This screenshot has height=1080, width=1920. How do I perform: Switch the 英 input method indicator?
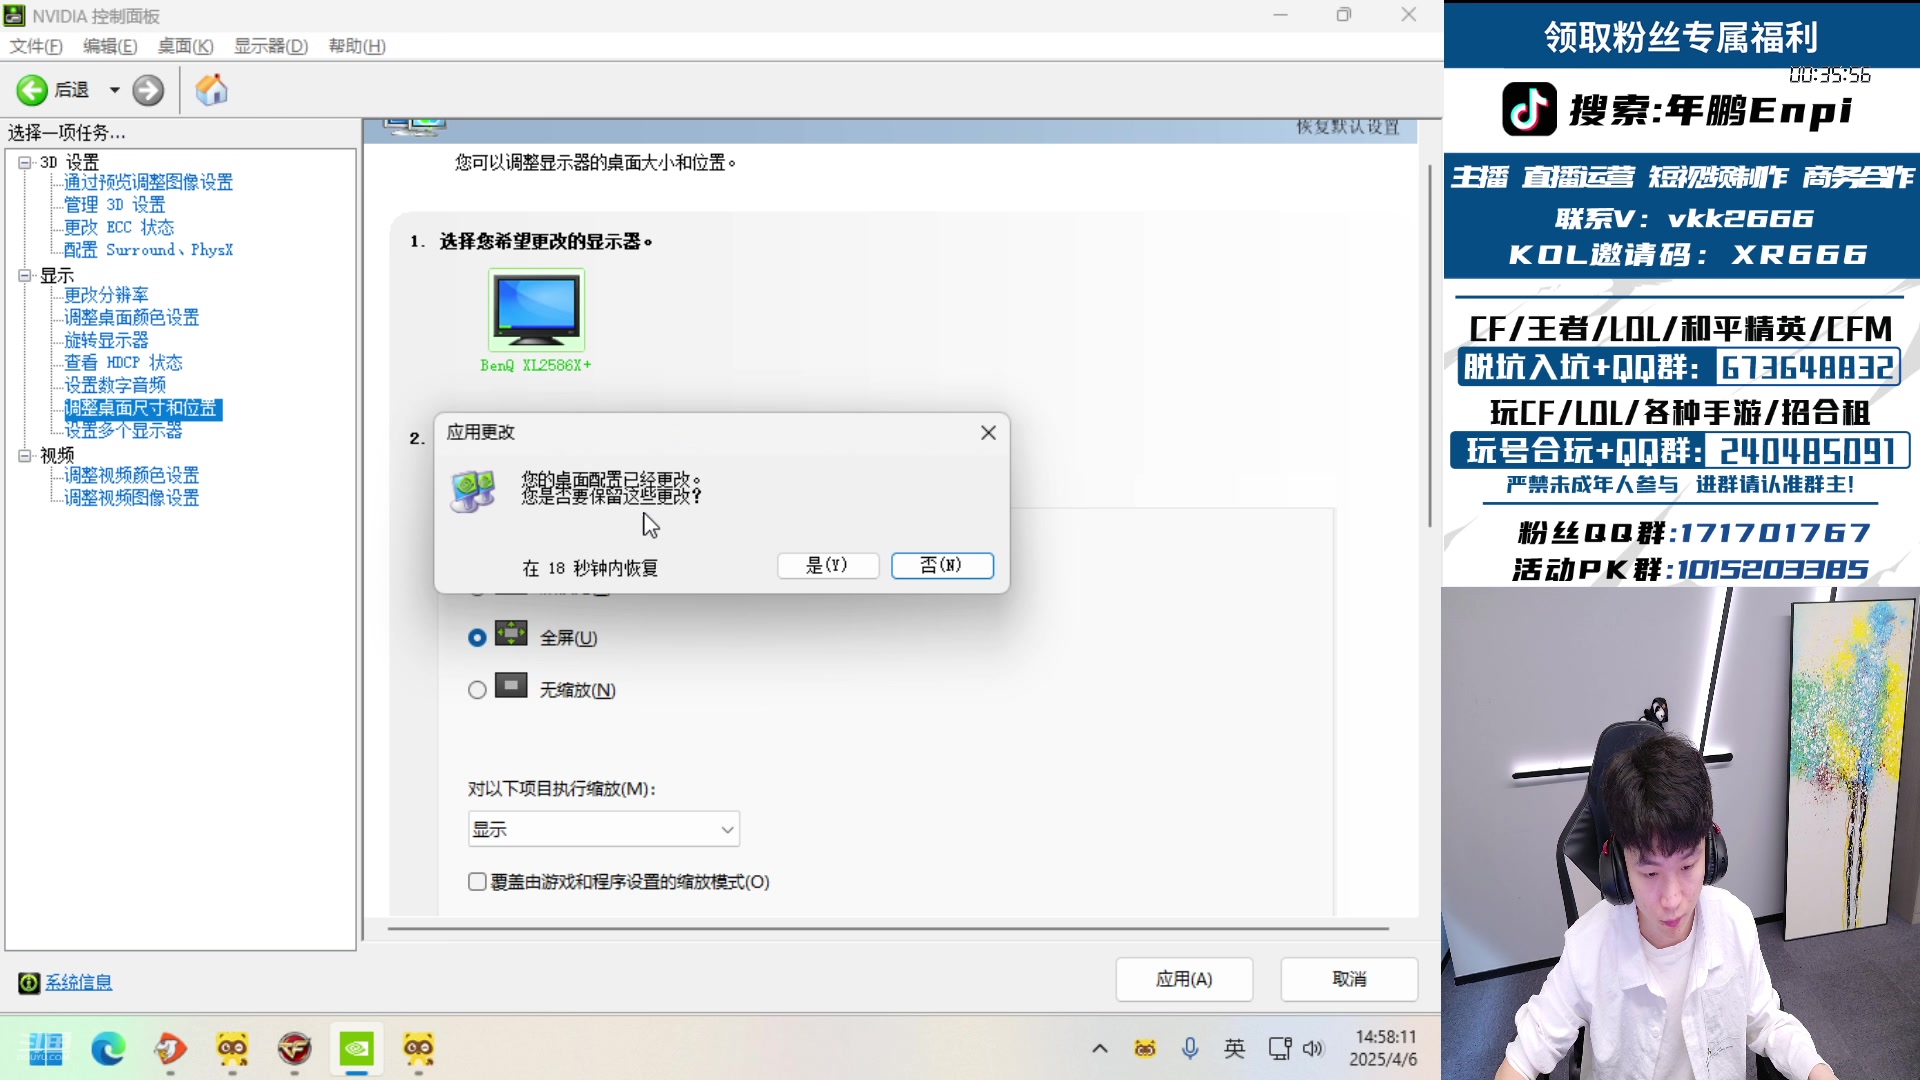click(1235, 1049)
